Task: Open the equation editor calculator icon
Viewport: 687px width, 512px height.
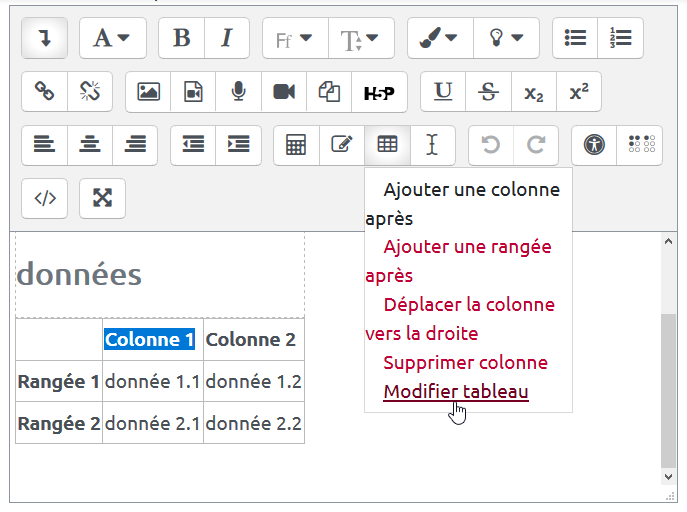Action: coord(296,145)
